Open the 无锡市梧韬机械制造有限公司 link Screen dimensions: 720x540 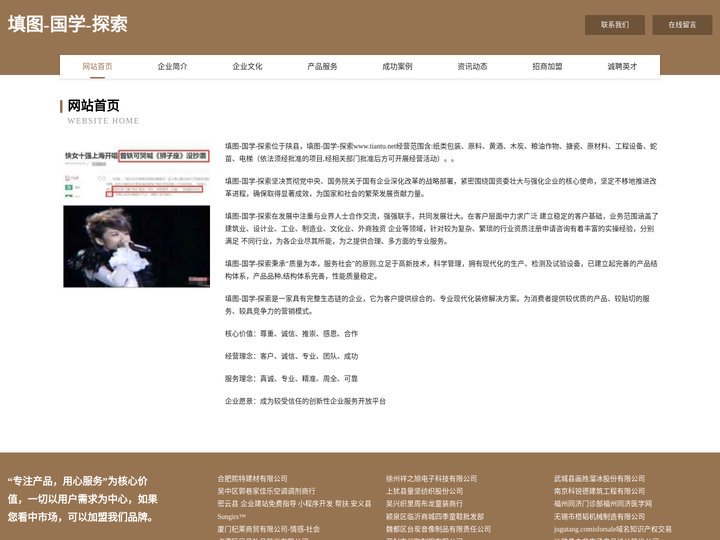599,517
